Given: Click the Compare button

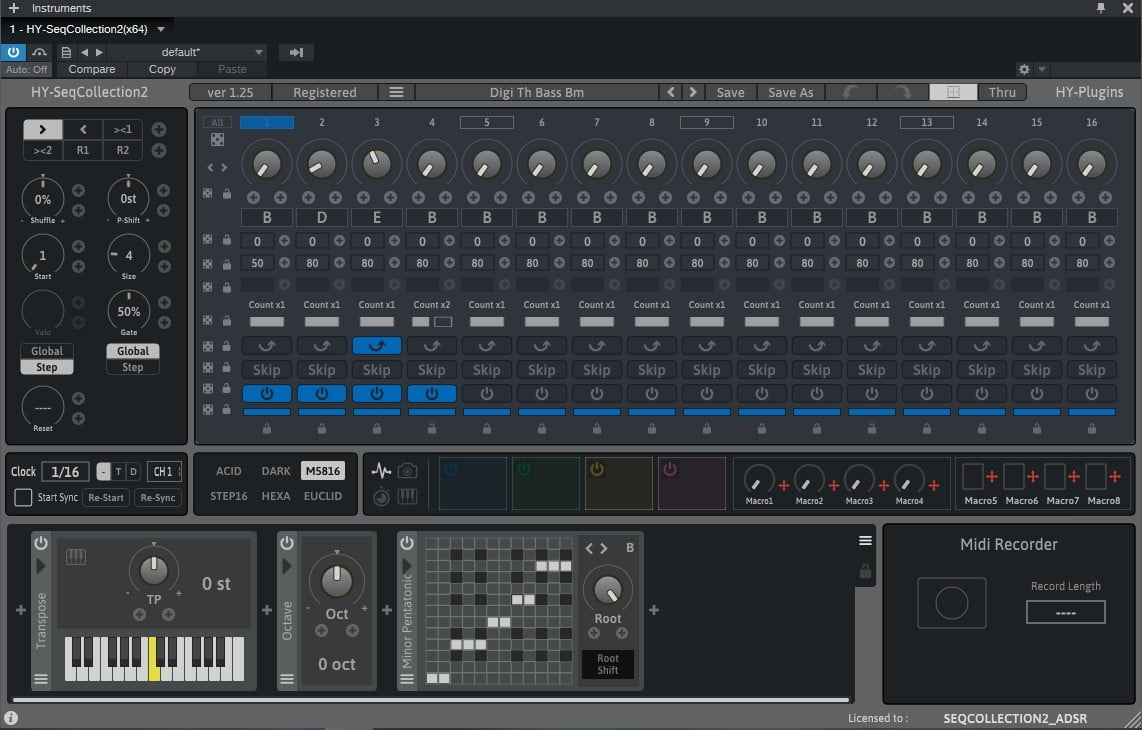Looking at the screenshot, I should [x=92, y=69].
